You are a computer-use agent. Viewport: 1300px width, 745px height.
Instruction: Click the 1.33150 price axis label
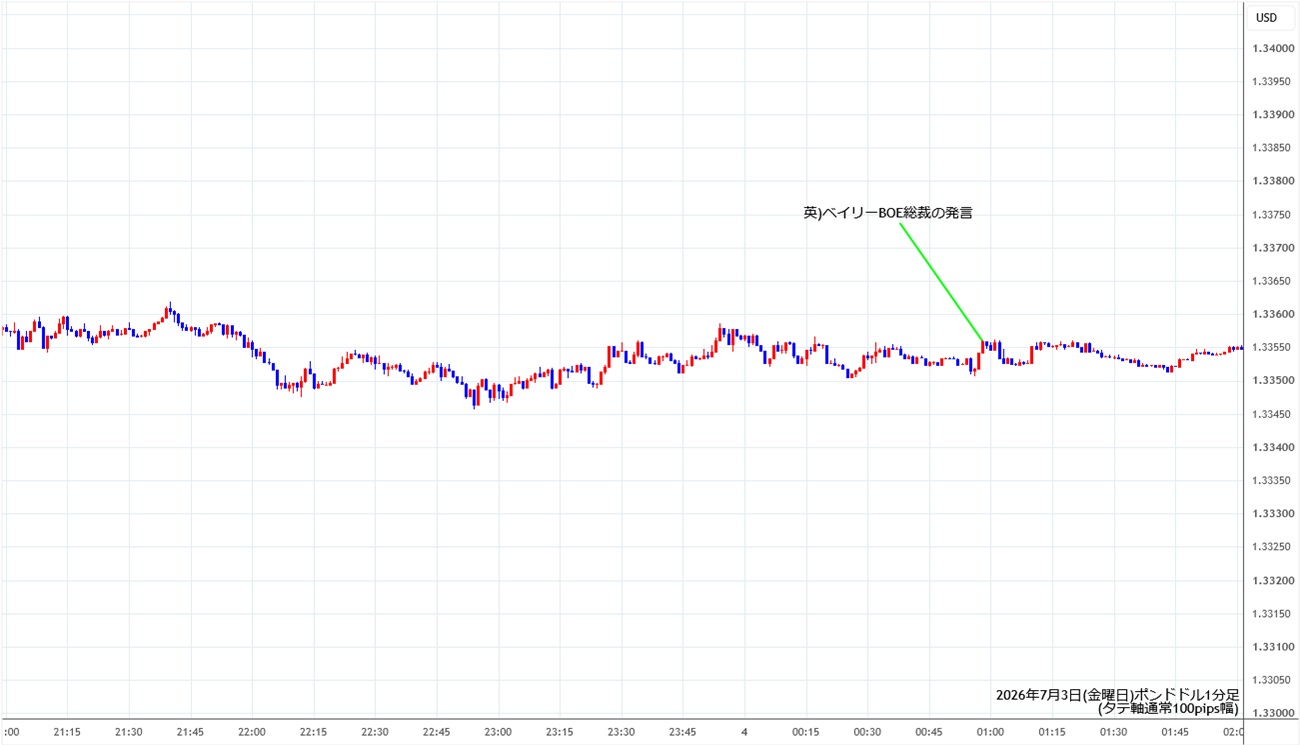click(x=1271, y=613)
